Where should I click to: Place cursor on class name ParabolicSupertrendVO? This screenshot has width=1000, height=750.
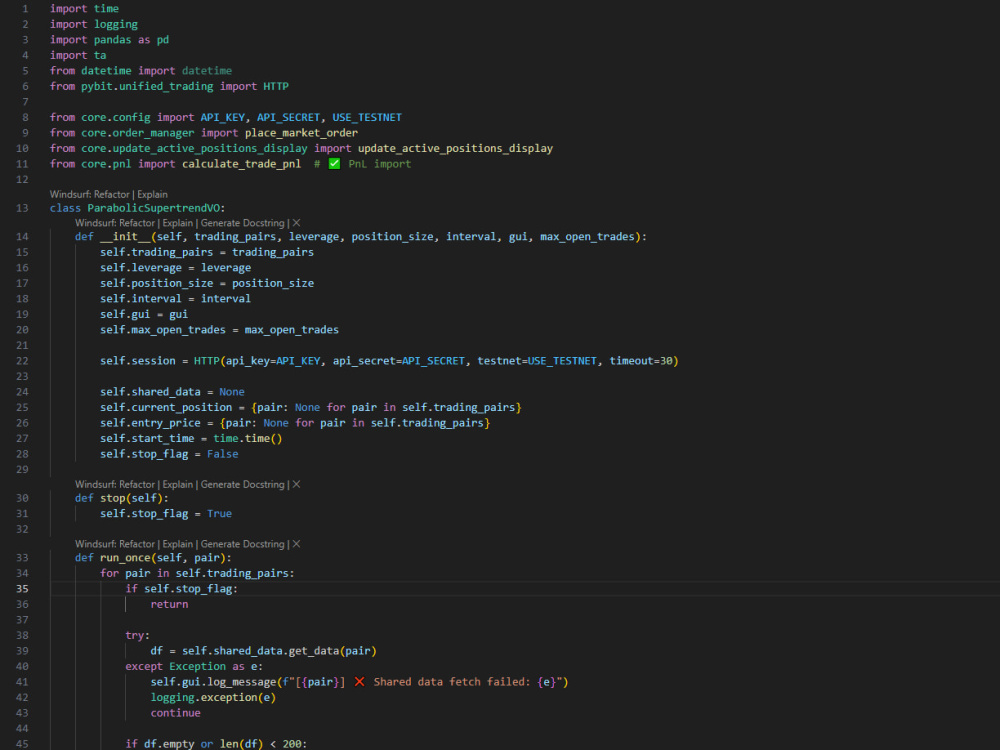154,208
